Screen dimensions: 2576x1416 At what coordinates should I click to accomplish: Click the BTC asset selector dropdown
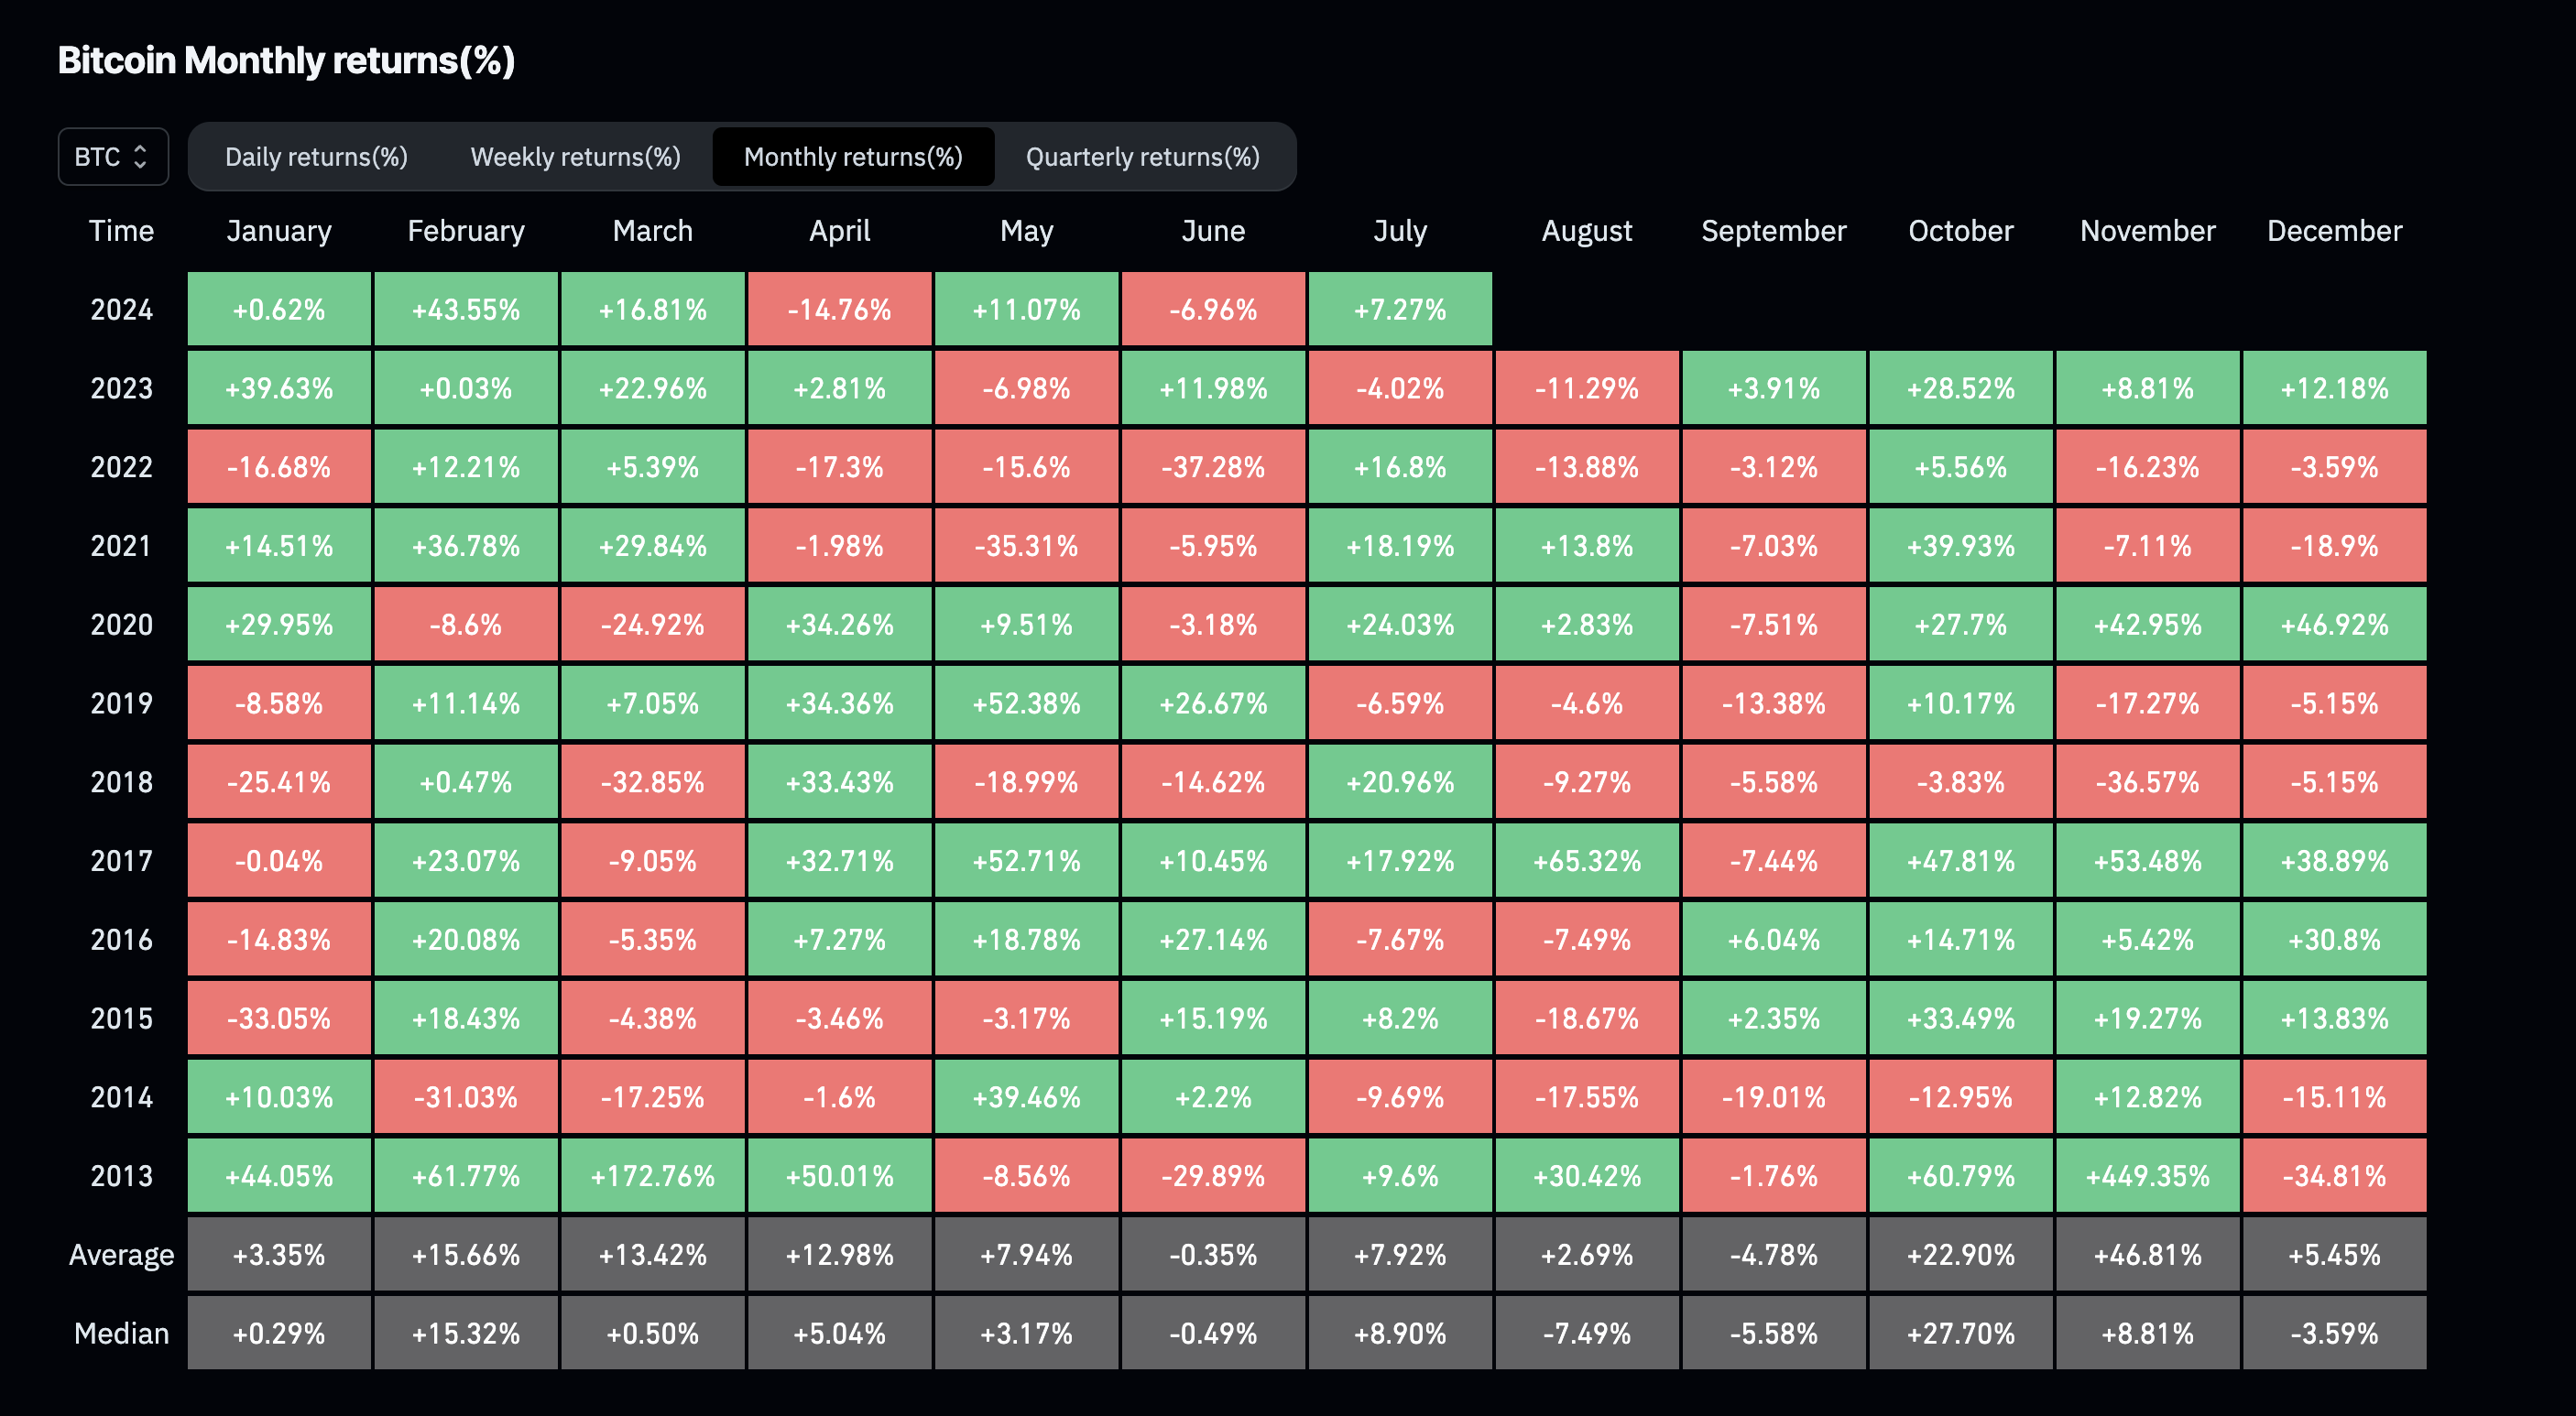pyautogui.click(x=108, y=157)
